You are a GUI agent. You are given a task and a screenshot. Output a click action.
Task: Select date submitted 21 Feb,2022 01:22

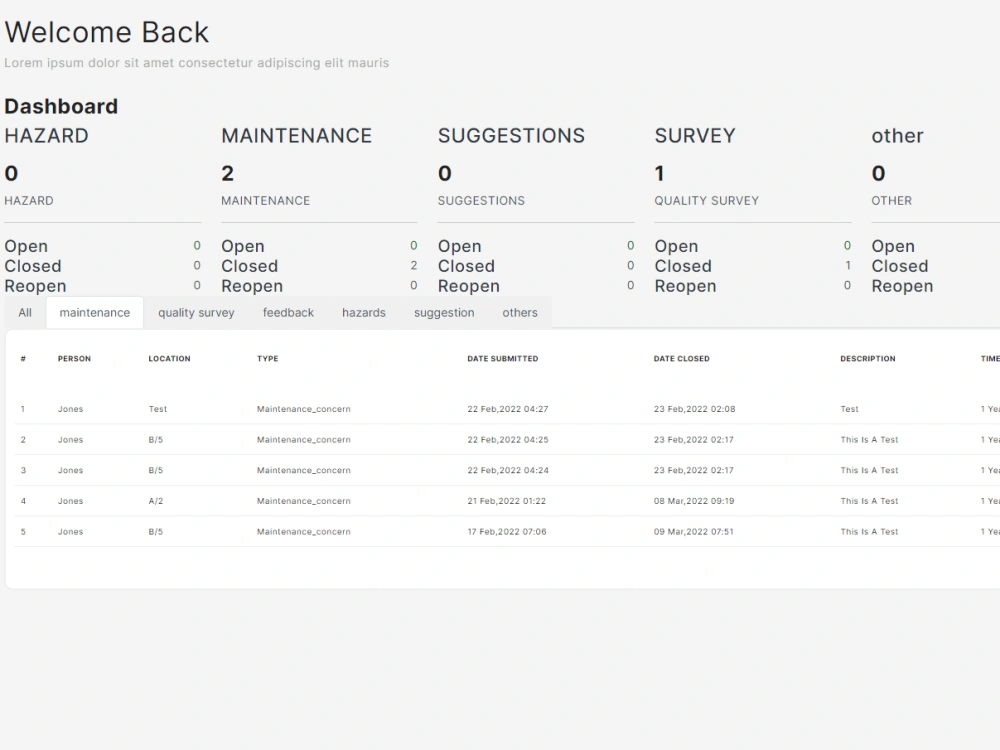506,501
